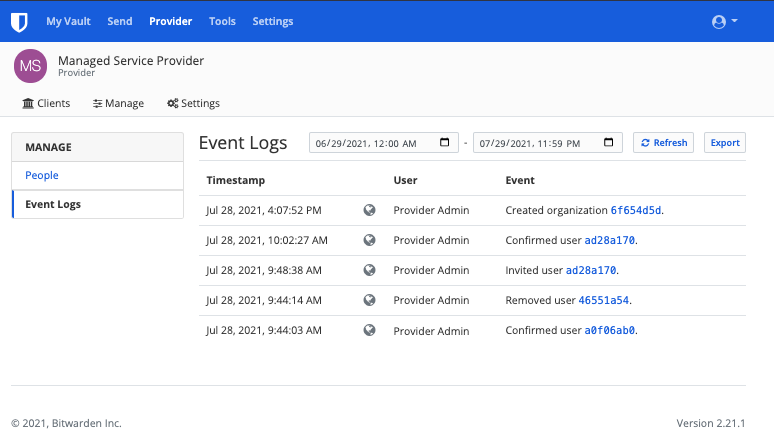Click timestamp Jul 28, 2021, 4:07:52 PM
Viewport: 774px width, 440px height.
pyautogui.click(x=264, y=210)
